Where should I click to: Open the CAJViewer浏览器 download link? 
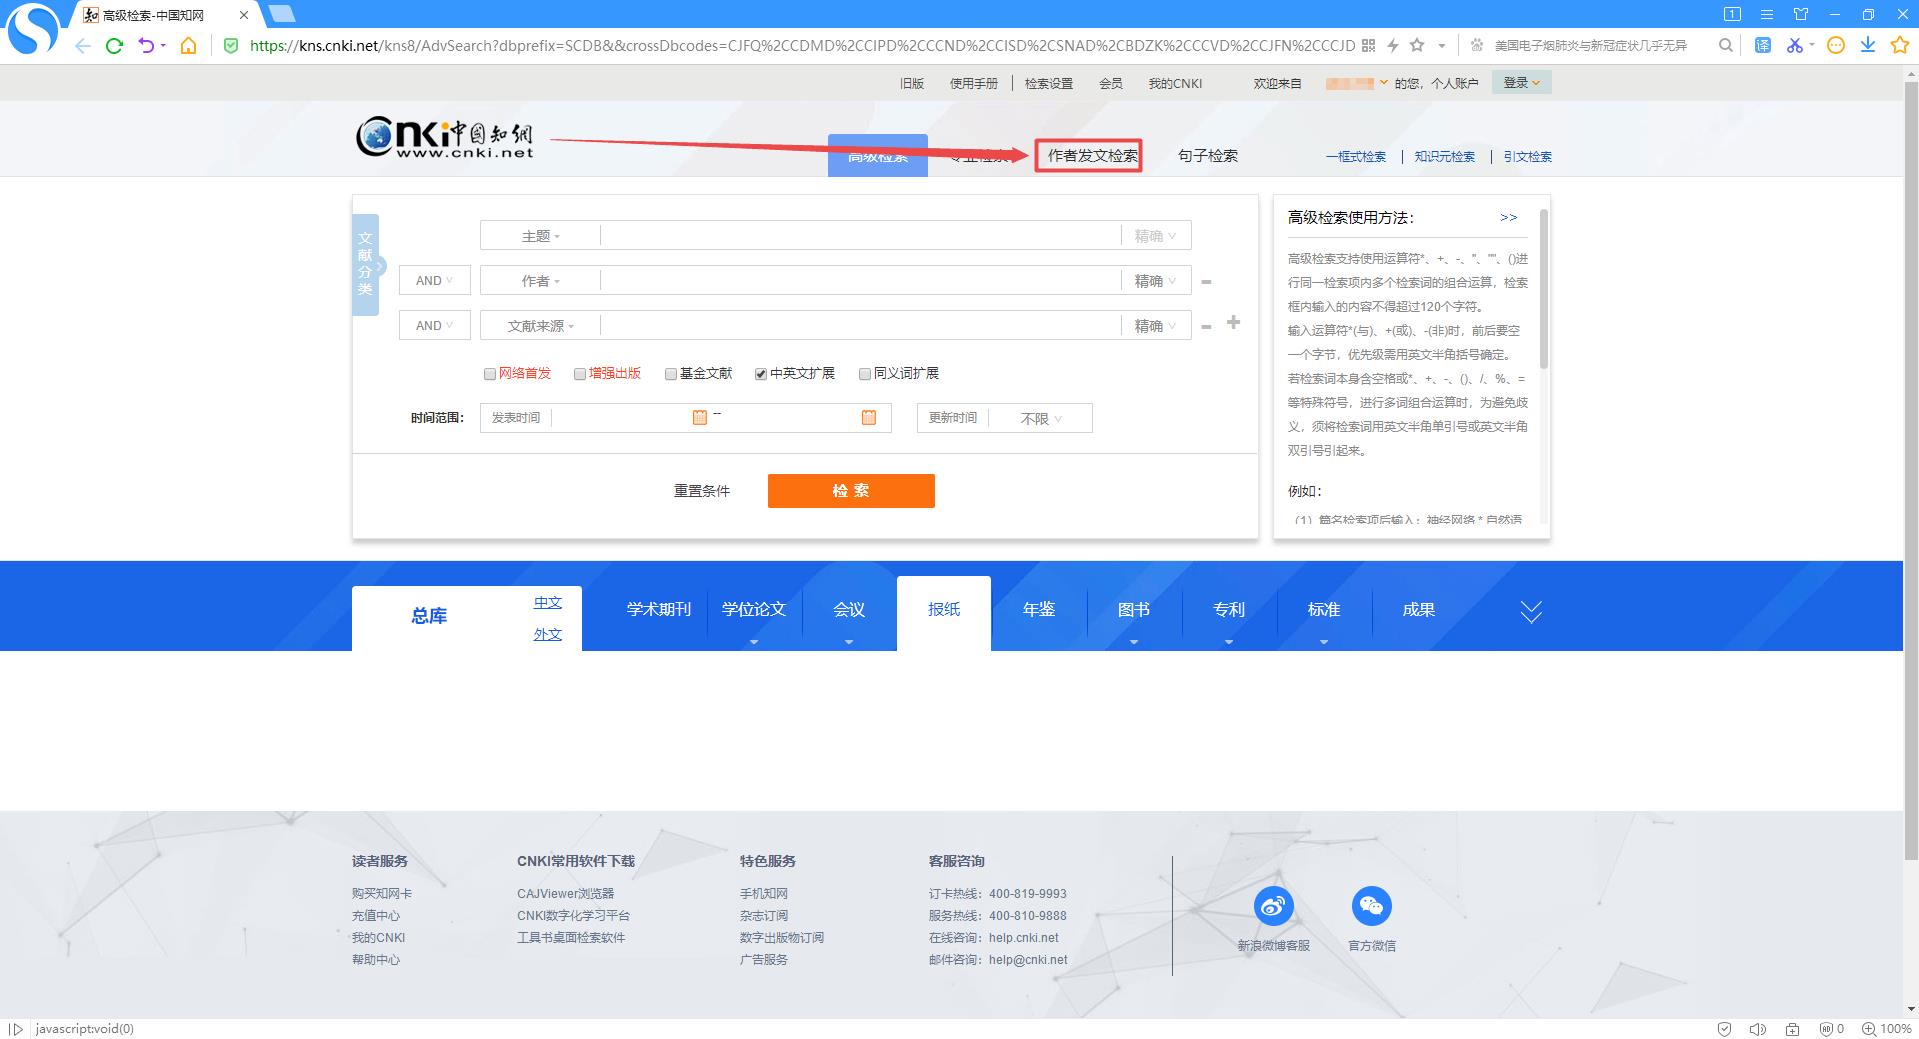coord(566,894)
